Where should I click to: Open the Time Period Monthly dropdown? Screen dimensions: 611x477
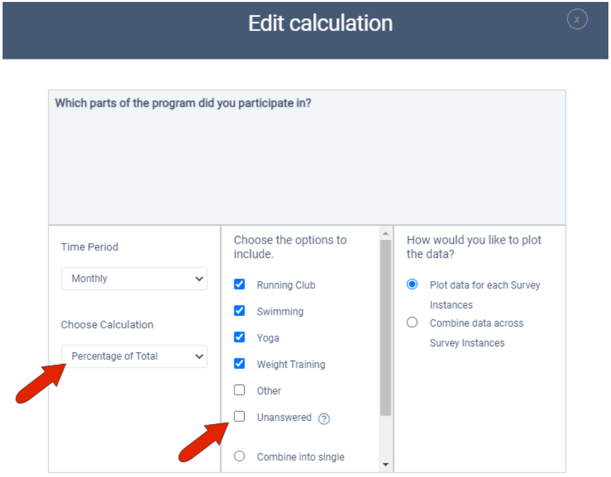[x=134, y=279]
